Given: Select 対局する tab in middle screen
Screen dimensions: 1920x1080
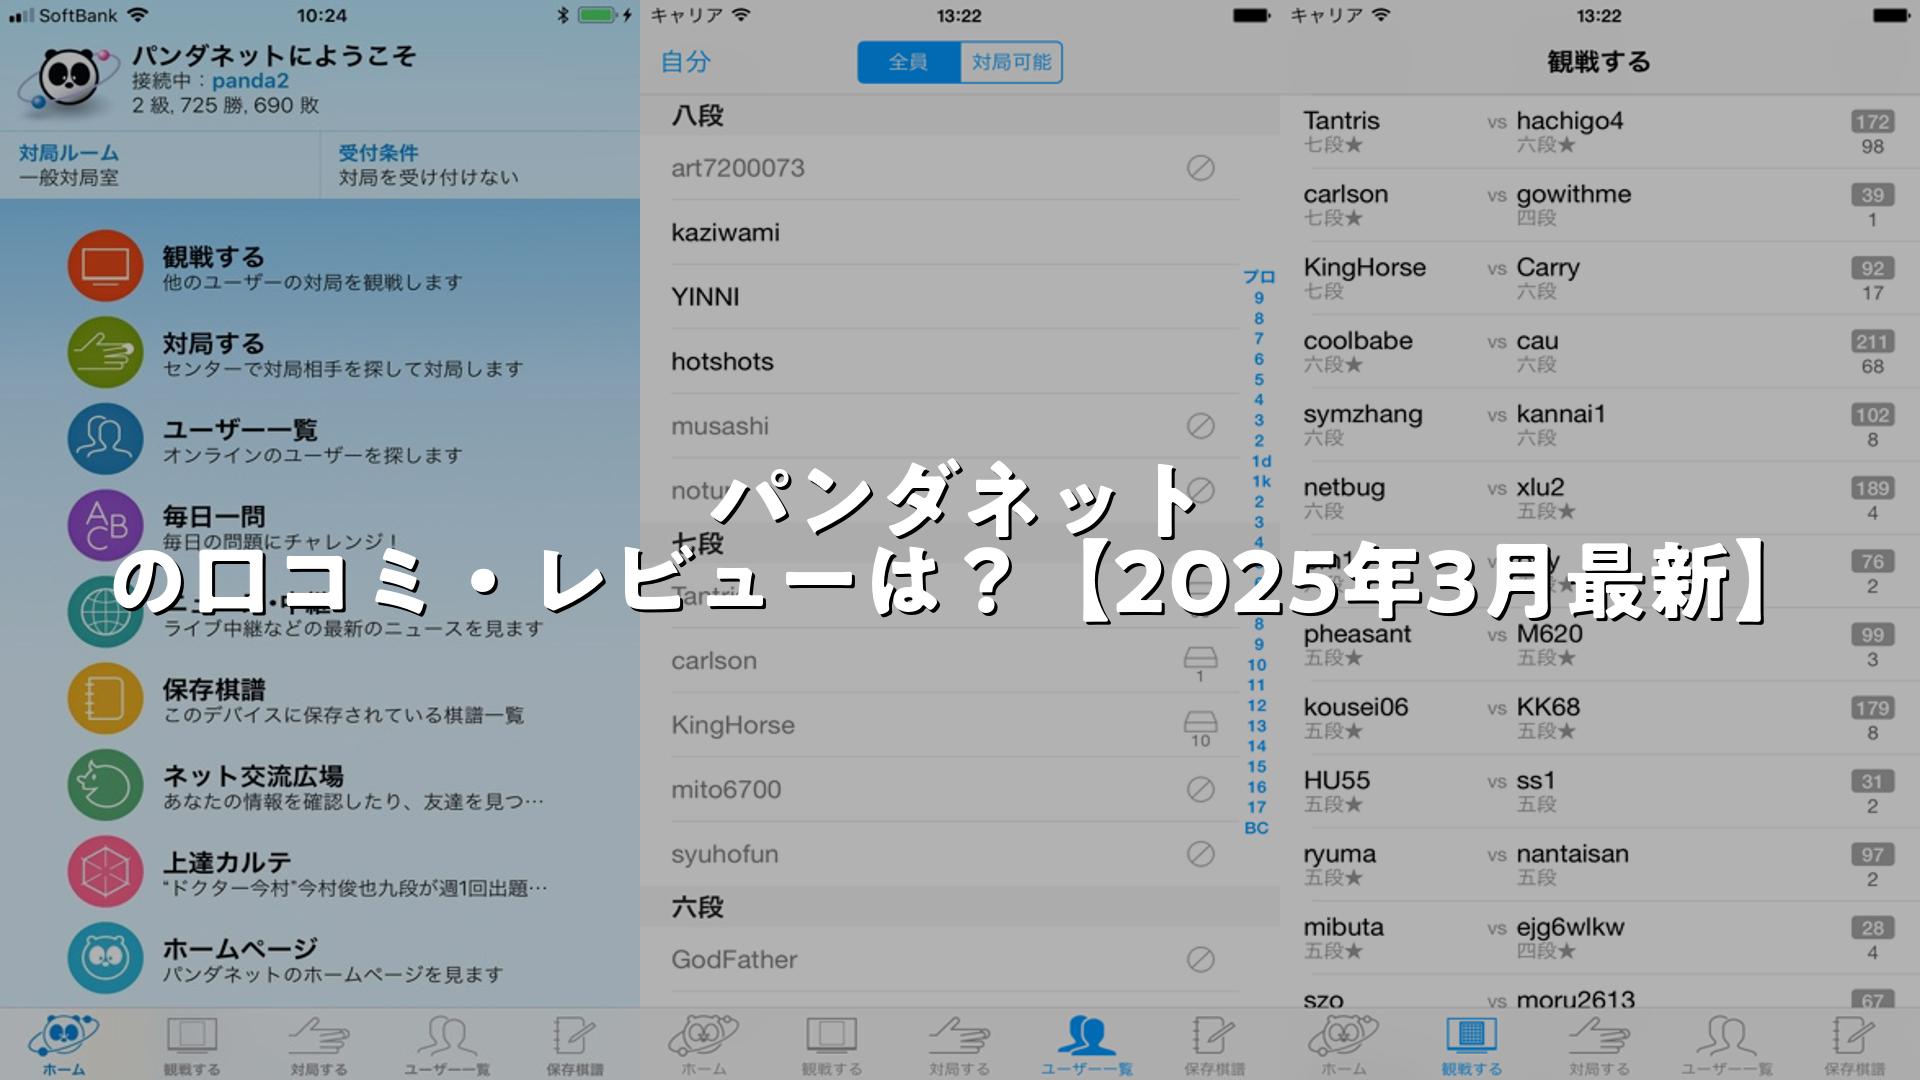Looking at the screenshot, I should [959, 1045].
